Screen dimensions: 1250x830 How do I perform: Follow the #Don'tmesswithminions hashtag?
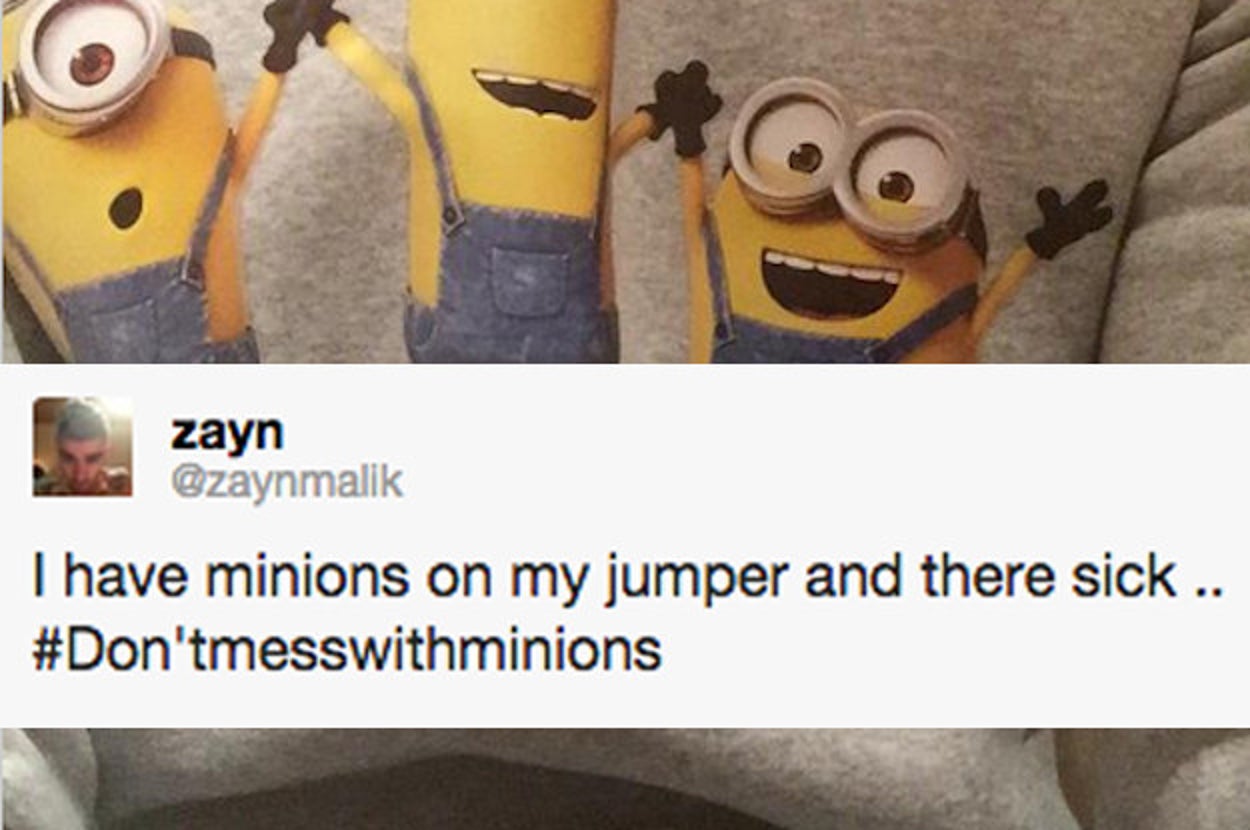[x=347, y=650]
